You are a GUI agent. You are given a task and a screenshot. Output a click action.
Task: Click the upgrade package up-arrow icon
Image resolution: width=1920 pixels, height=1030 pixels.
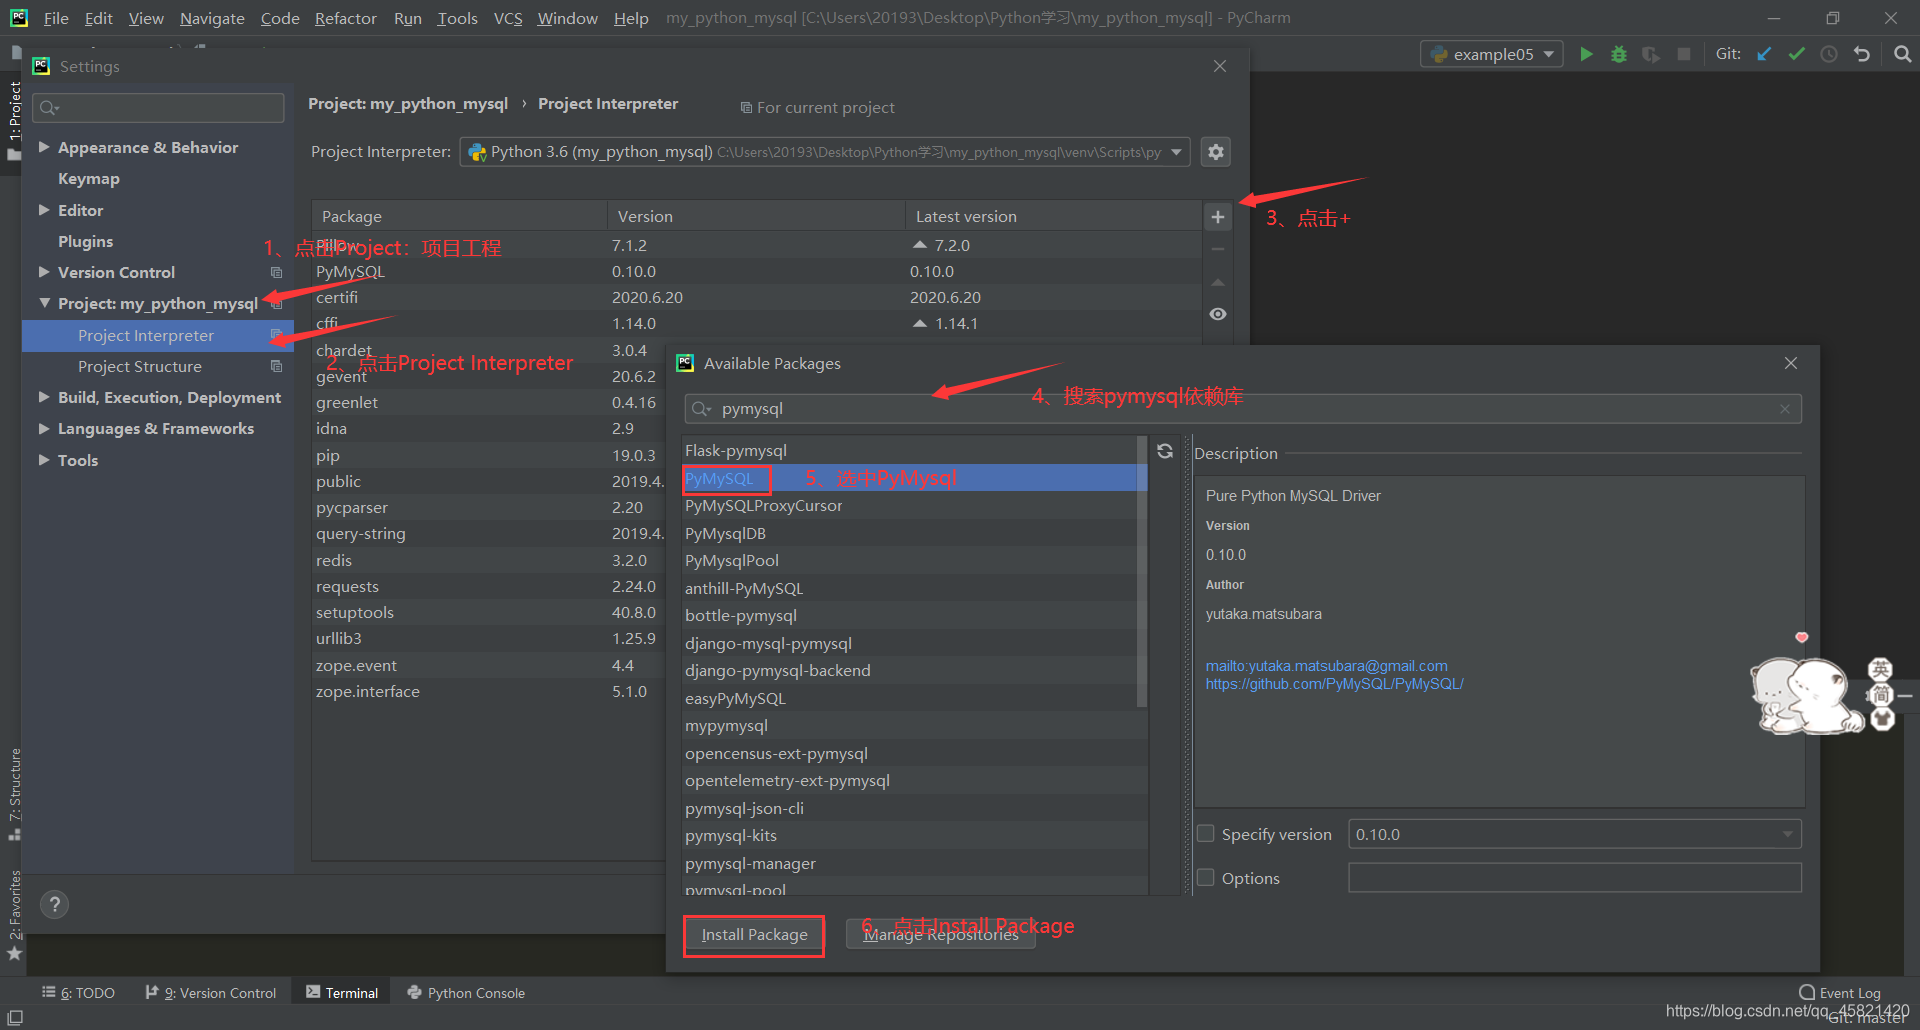pyautogui.click(x=1217, y=282)
